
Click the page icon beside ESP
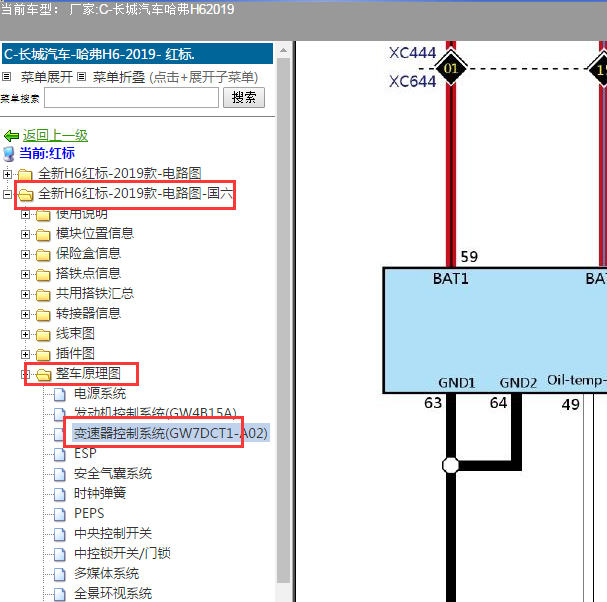60,454
